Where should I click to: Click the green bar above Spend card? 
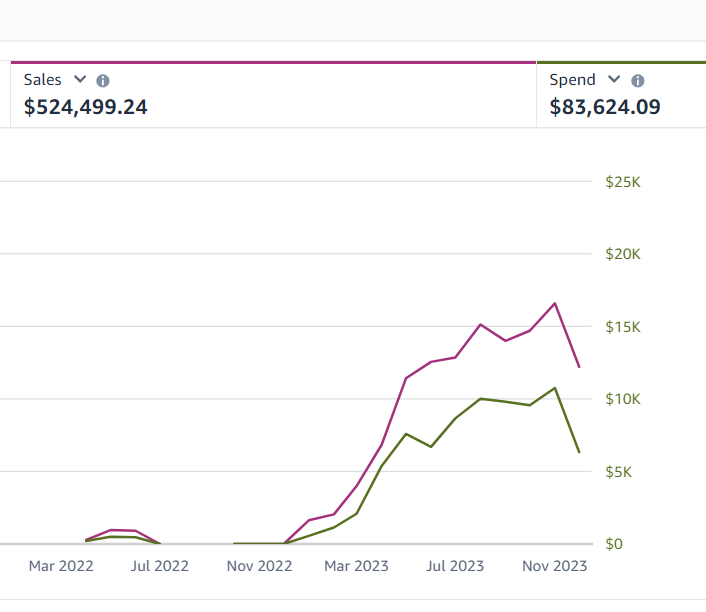click(622, 62)
